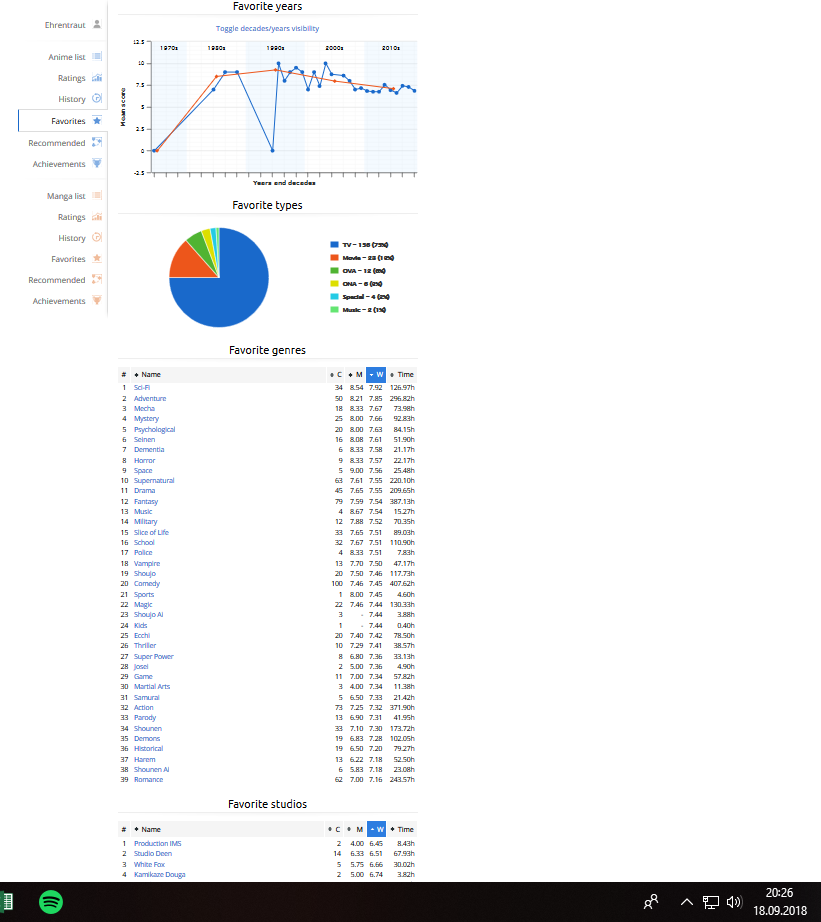Click the volume speaker icon in the tray

coord(734,902)
